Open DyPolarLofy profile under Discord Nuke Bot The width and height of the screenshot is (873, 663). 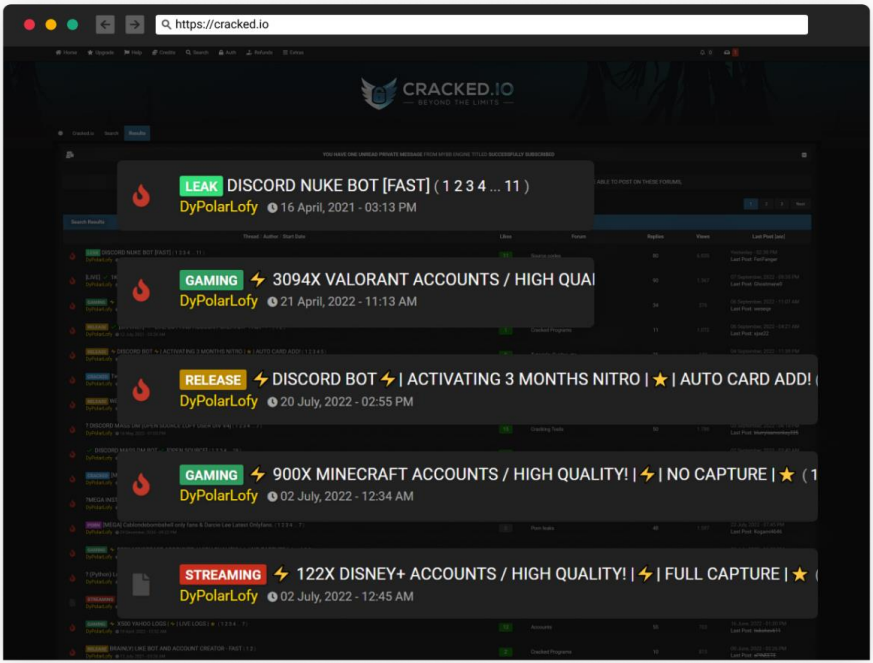tap(218, 207)
